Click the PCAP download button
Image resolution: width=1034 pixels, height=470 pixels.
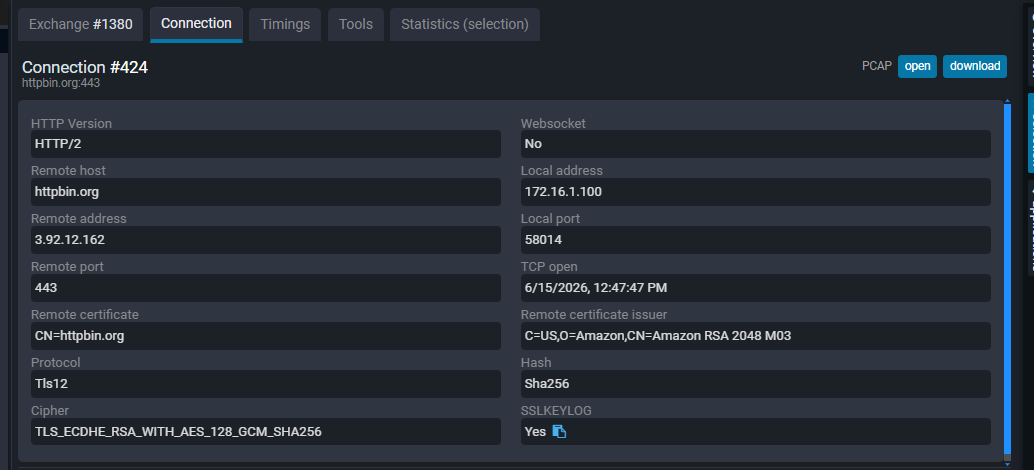[x=975, y=66]
